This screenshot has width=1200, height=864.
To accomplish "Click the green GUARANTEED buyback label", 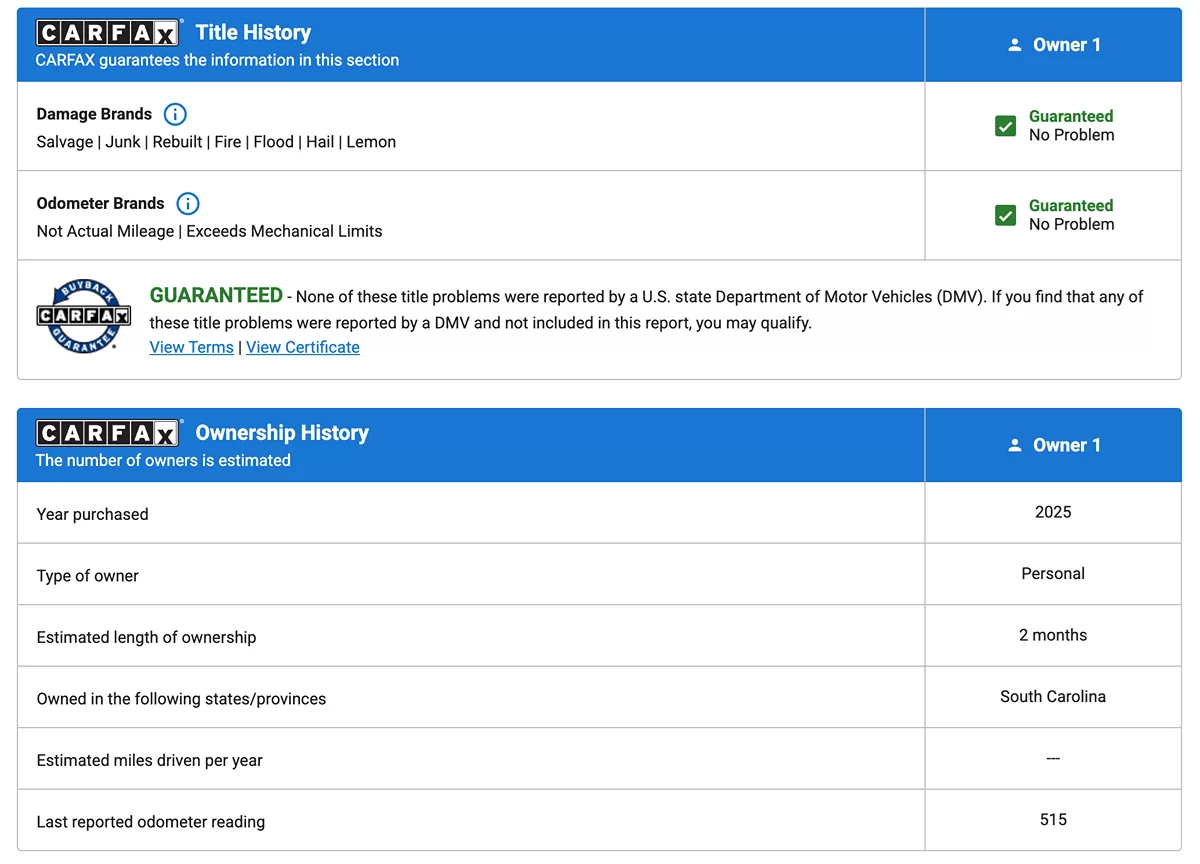I will pos(216,296).
